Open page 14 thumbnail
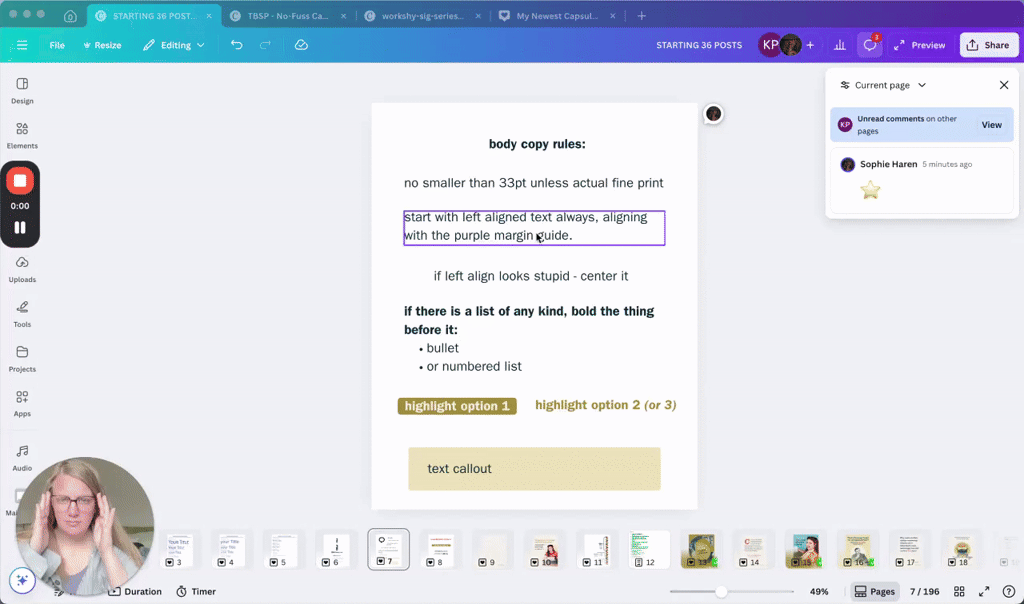1024x604 pixels. 754,550
